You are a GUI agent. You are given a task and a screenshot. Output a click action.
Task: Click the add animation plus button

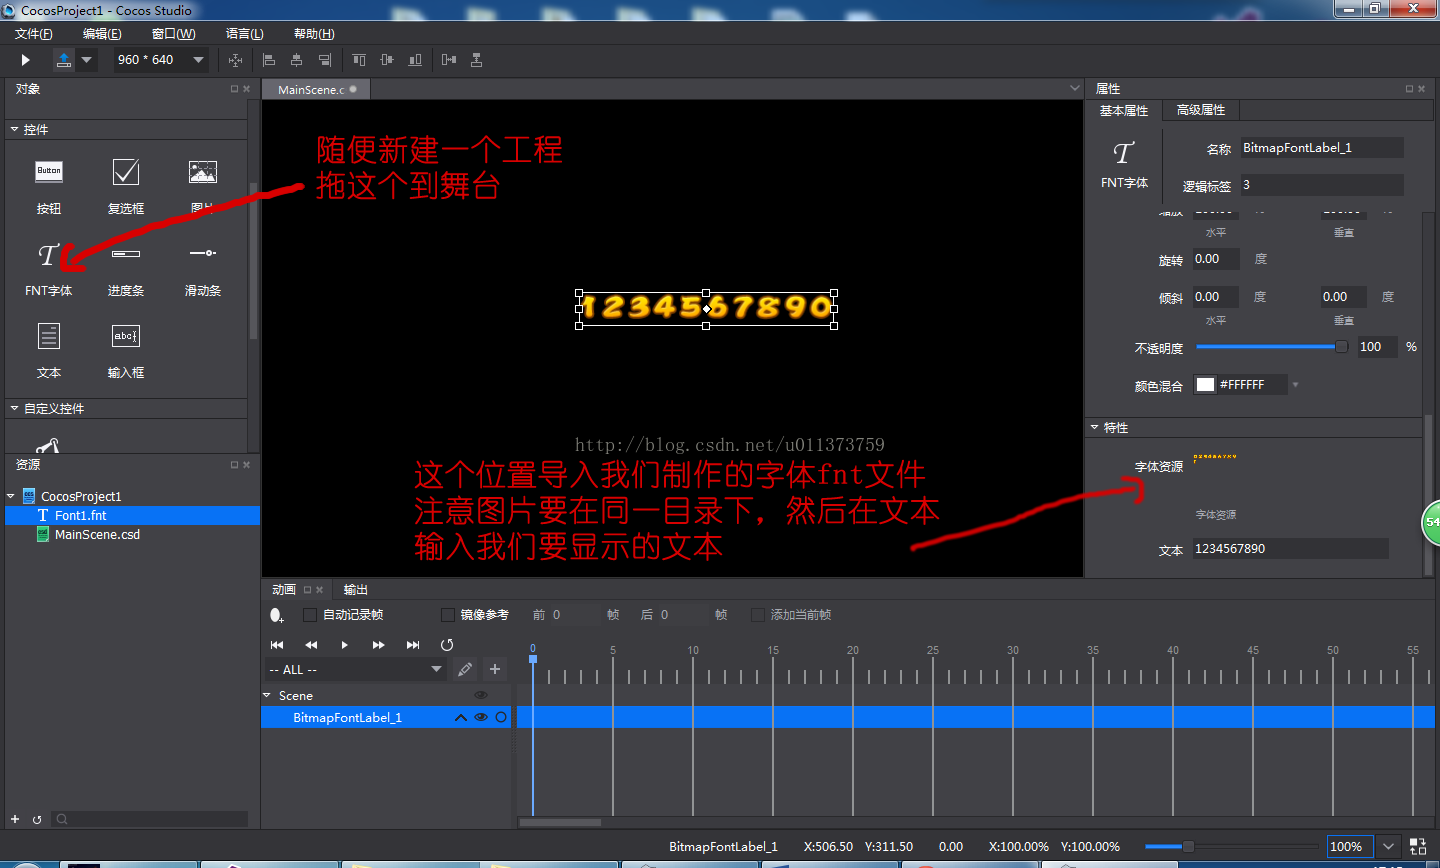(495, 669)
